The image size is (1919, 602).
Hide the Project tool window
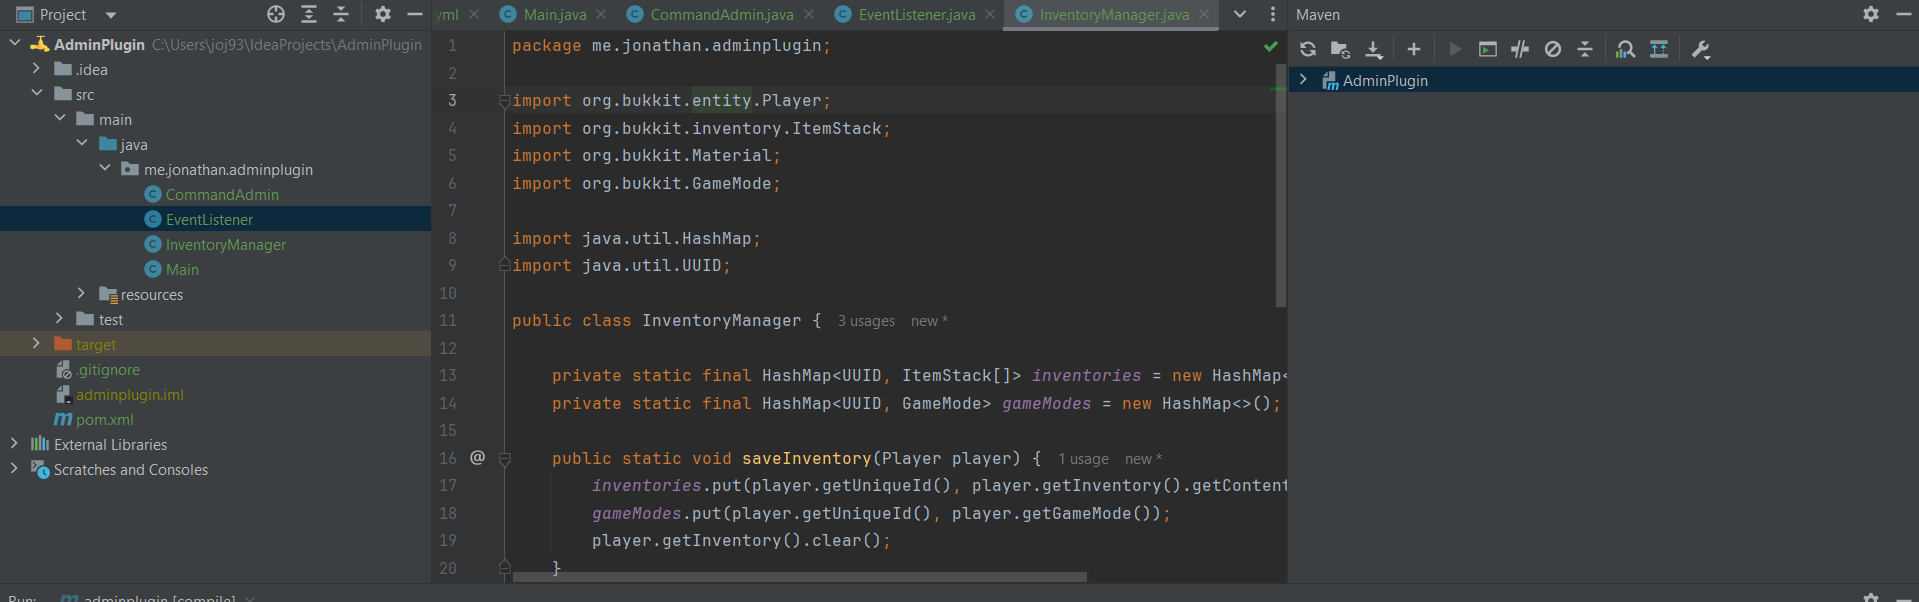415,14
